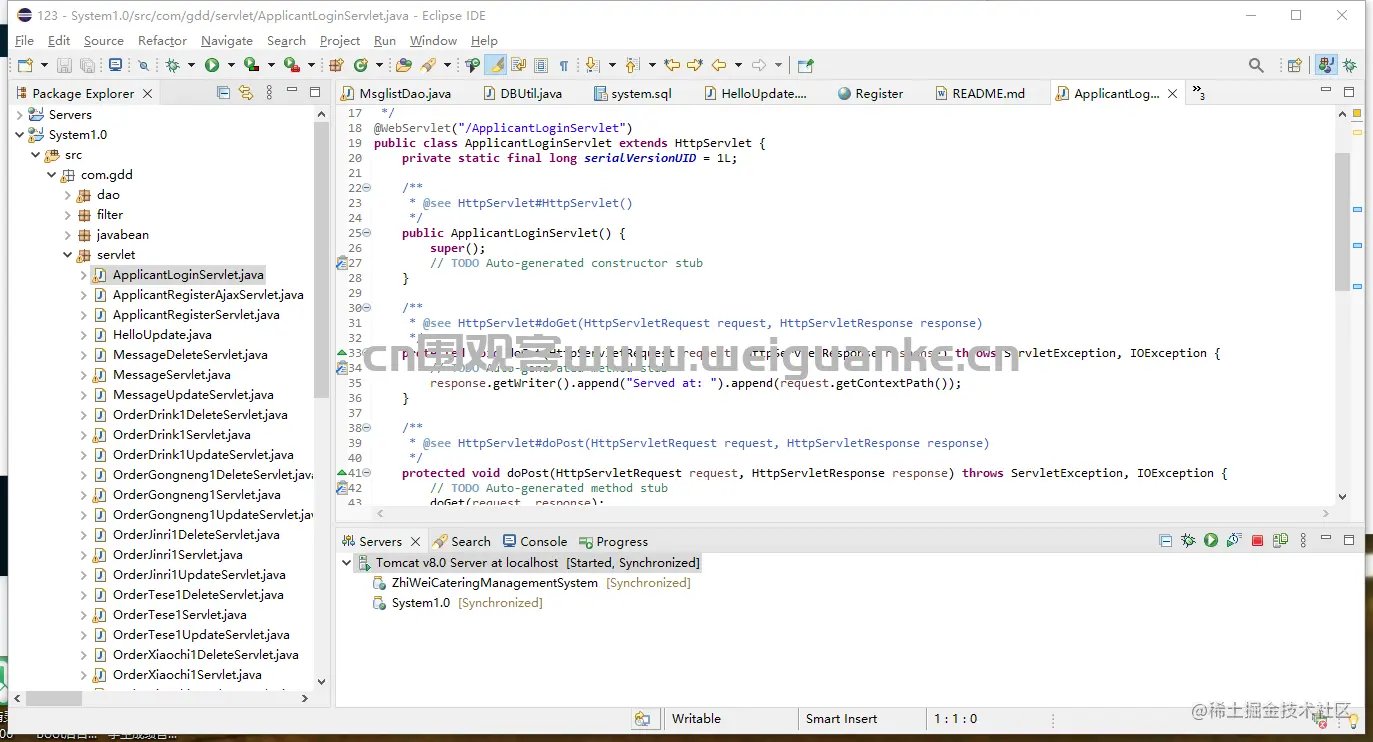1373x742 pixels.
Task: Close the Package Explorer view
Action: pyautogui.click(x=148, y=93)
